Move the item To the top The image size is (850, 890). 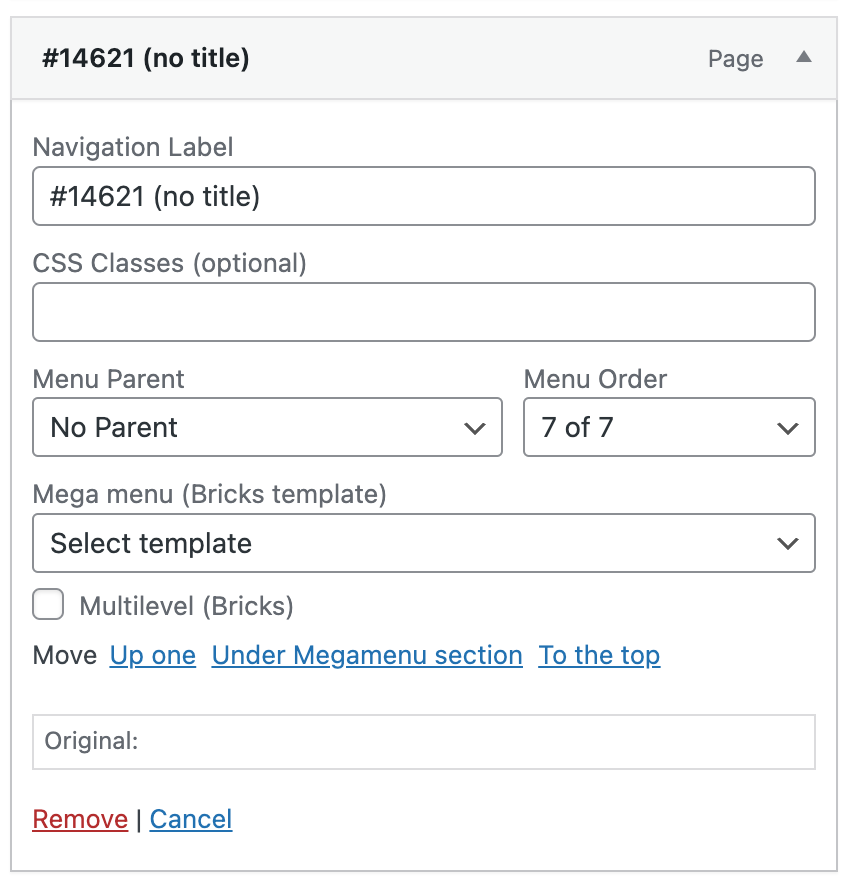point(599,656)
